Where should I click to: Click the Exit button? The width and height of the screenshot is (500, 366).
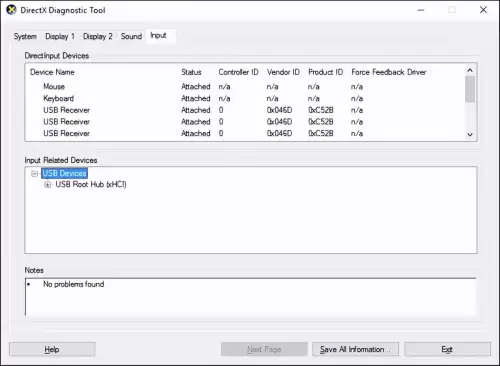tap(447, 349)
